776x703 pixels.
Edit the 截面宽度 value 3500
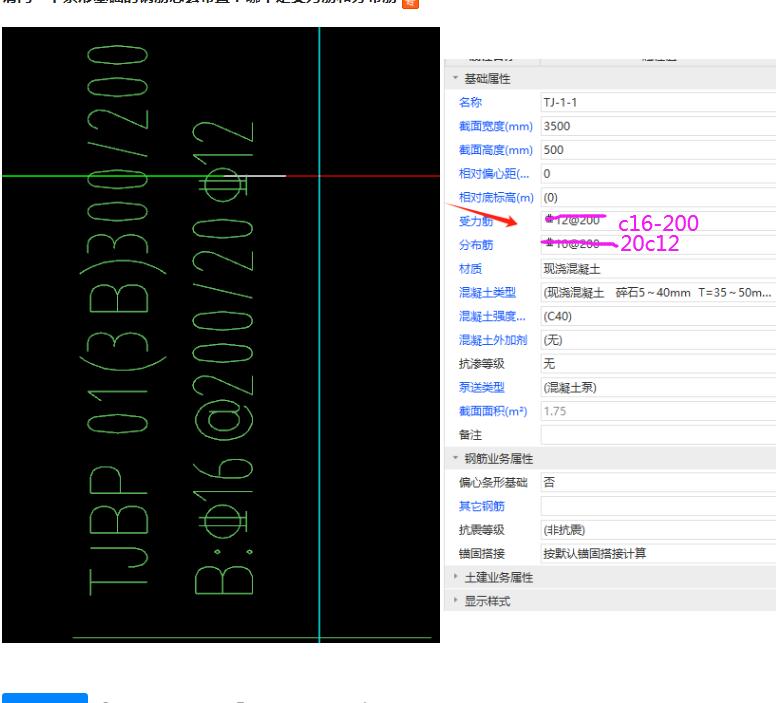click(658, 126)
